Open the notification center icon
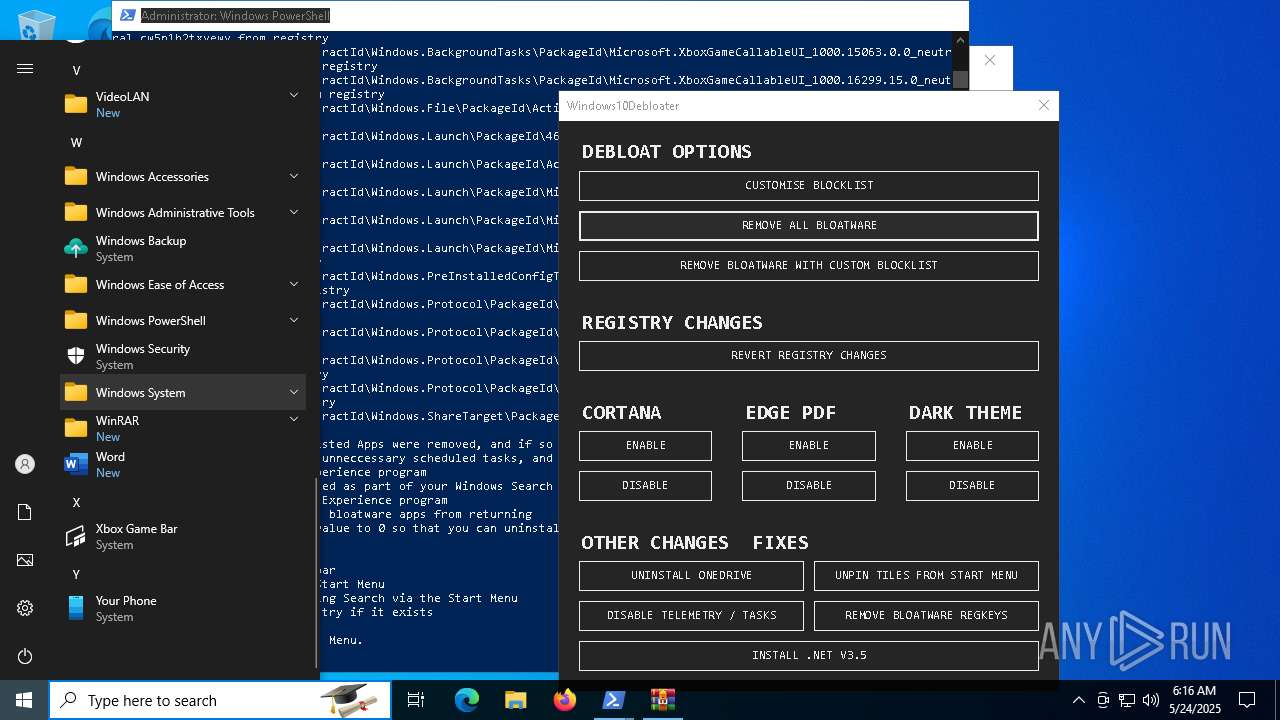The width and height of the screenshot is (1280, 720). tap(1247, 700)
